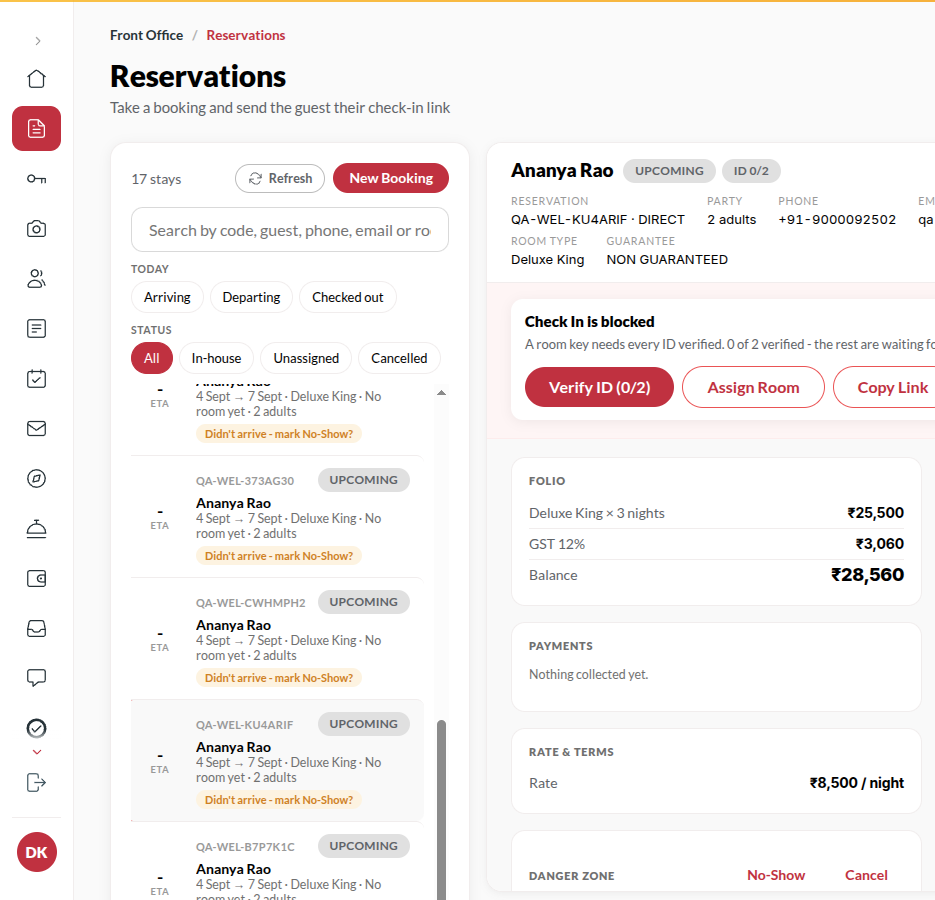Expand the sidebar with the chevron arrow
This screenshot has height=900, width=935.
38,41
